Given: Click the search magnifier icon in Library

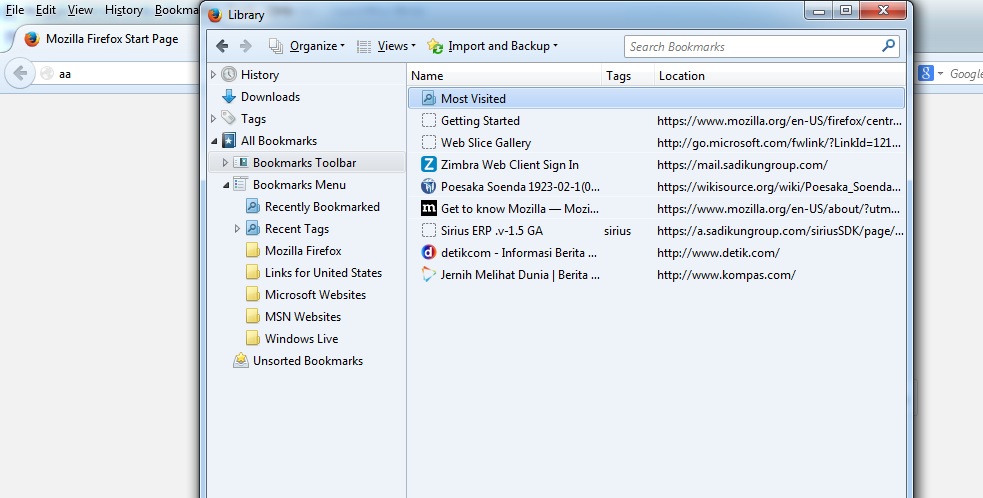Looking at the screenshot, I should (888, 46).
